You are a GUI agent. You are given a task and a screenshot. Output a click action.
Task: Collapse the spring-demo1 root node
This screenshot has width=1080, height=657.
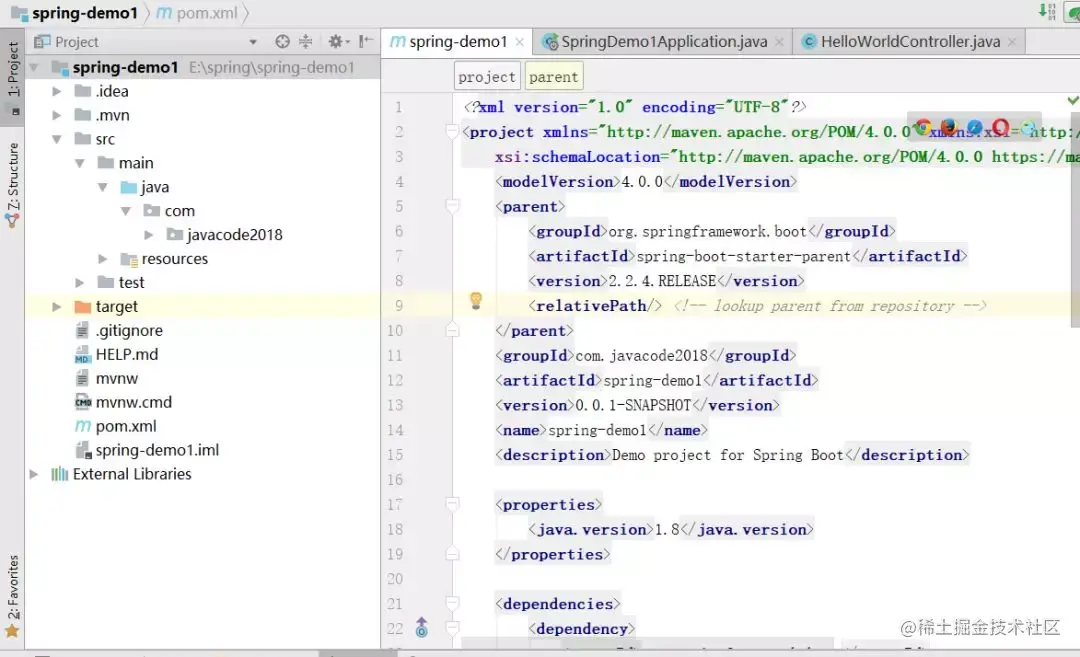point(34,67)
